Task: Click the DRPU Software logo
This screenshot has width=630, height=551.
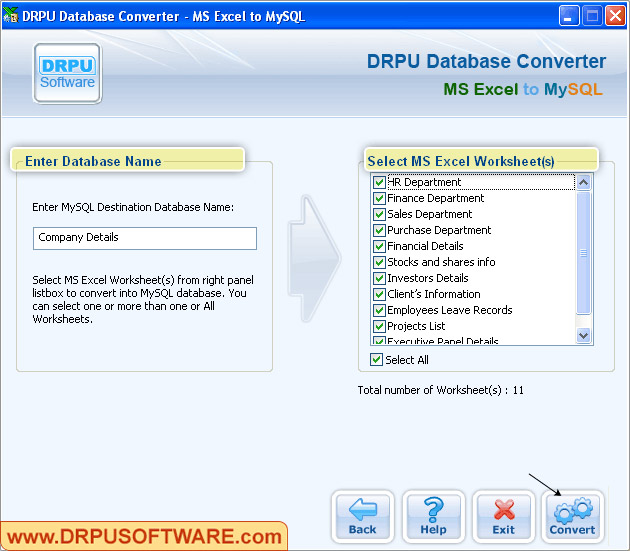Action: pos(67,74)
